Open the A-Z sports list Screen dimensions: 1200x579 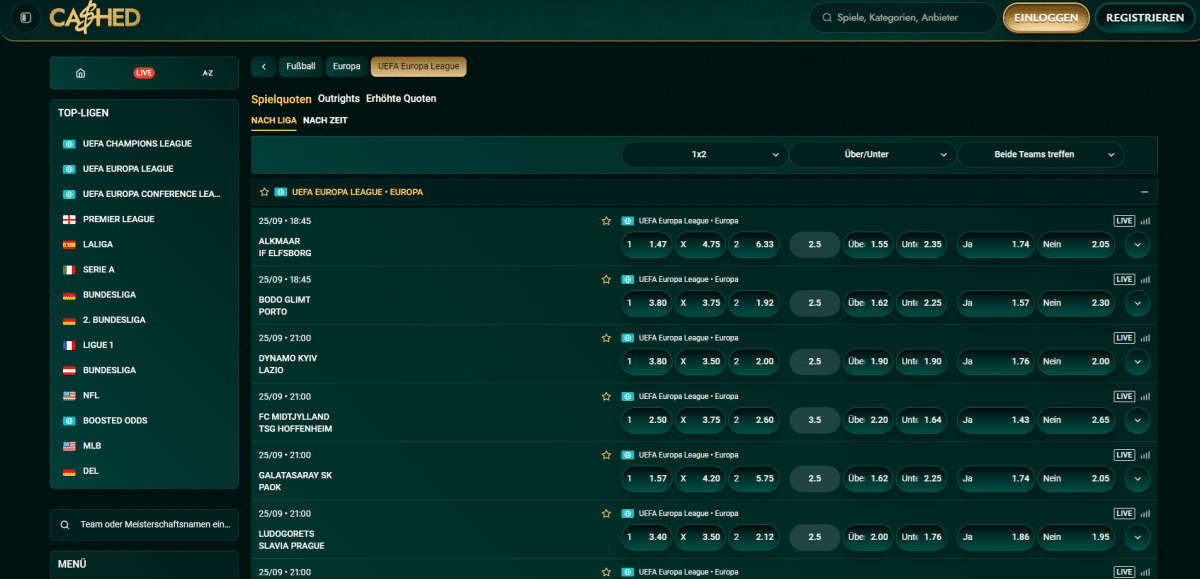[x=208, y=73]
